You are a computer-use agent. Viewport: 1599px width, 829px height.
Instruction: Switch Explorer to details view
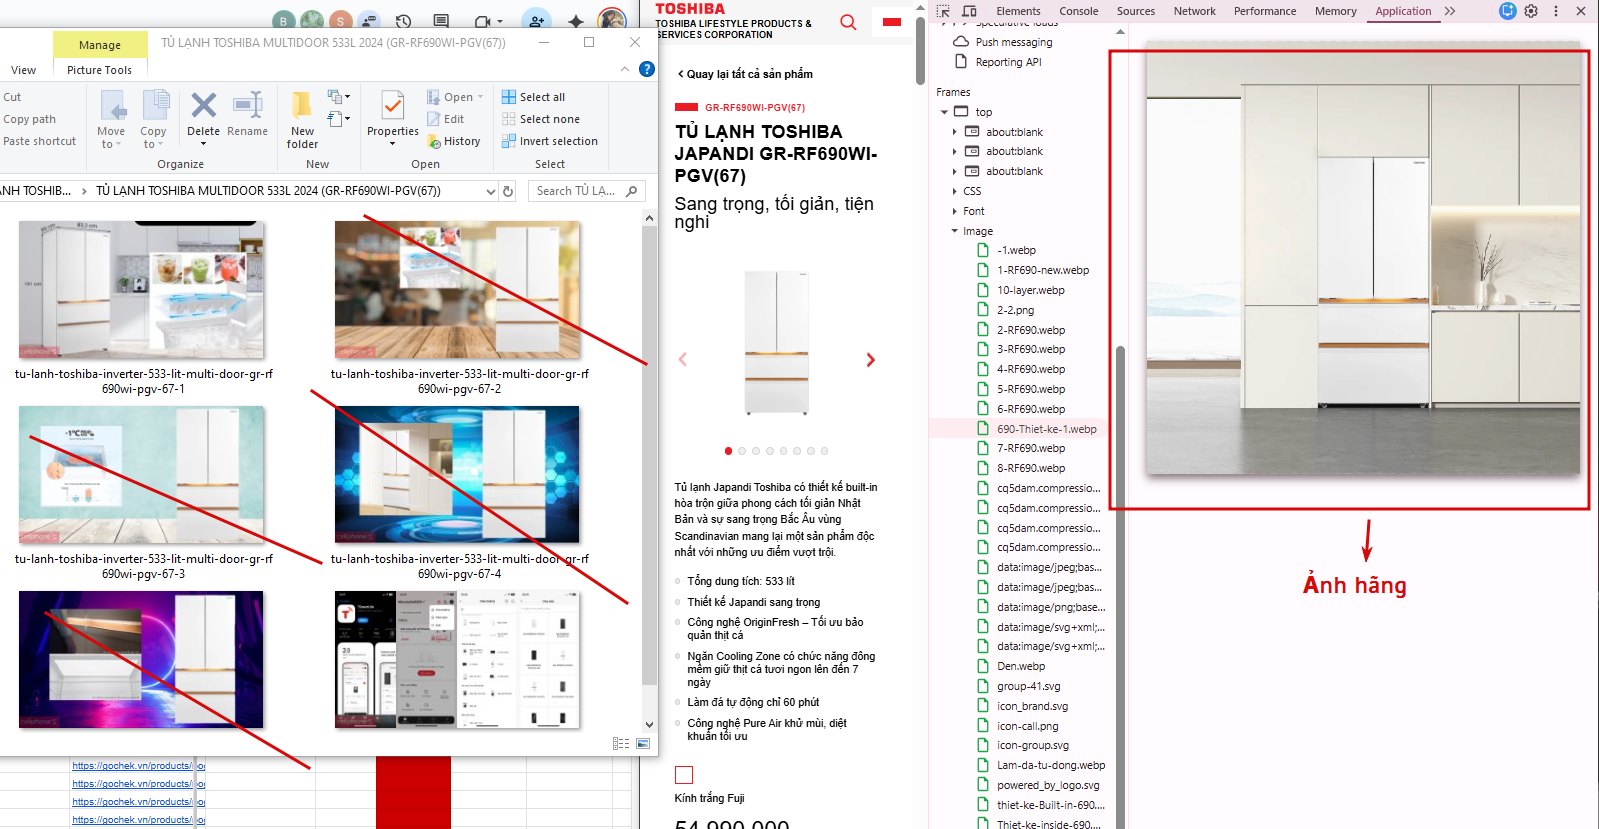pyautogui.click(x=621, y=744)
